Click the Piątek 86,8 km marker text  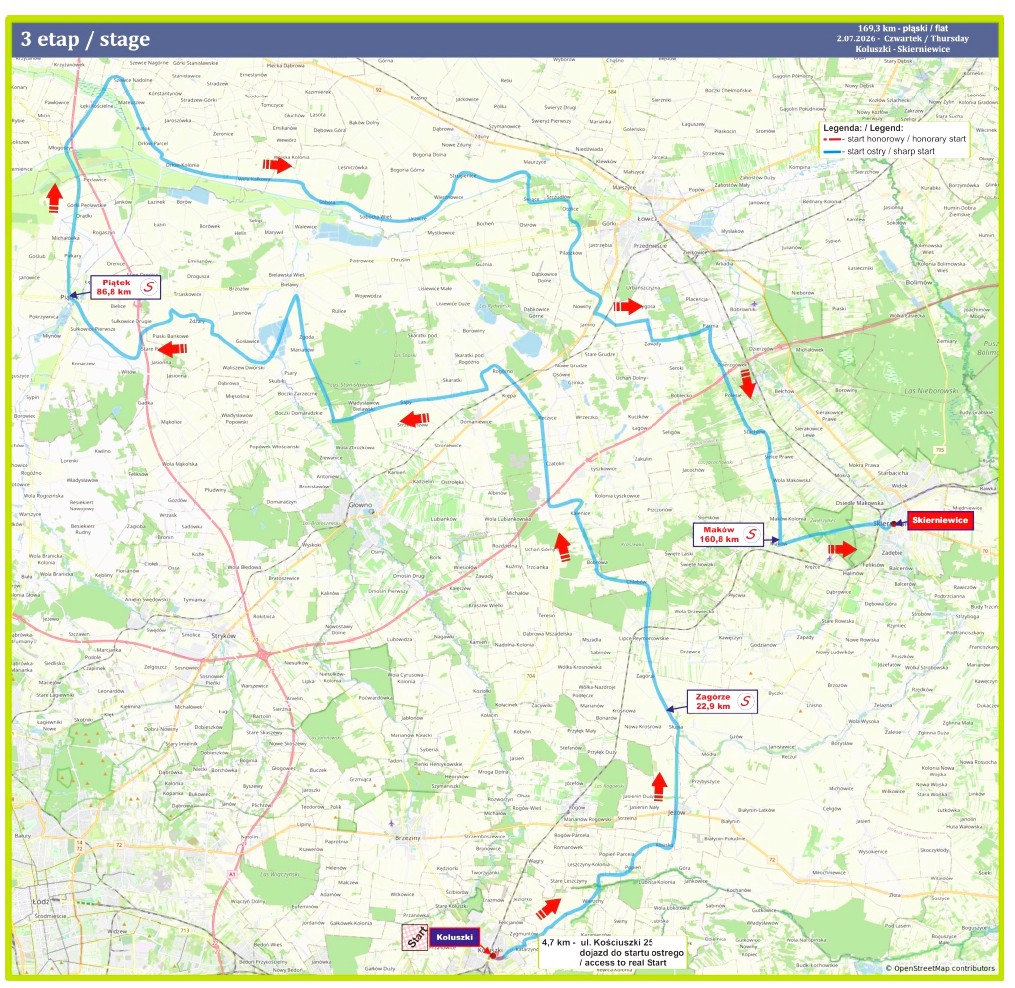[115, 287]
